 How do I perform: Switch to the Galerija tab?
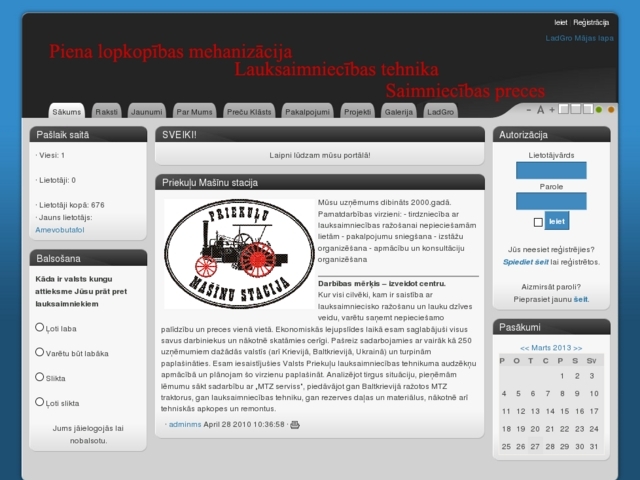pyautogui.click(x=398, y=112)
